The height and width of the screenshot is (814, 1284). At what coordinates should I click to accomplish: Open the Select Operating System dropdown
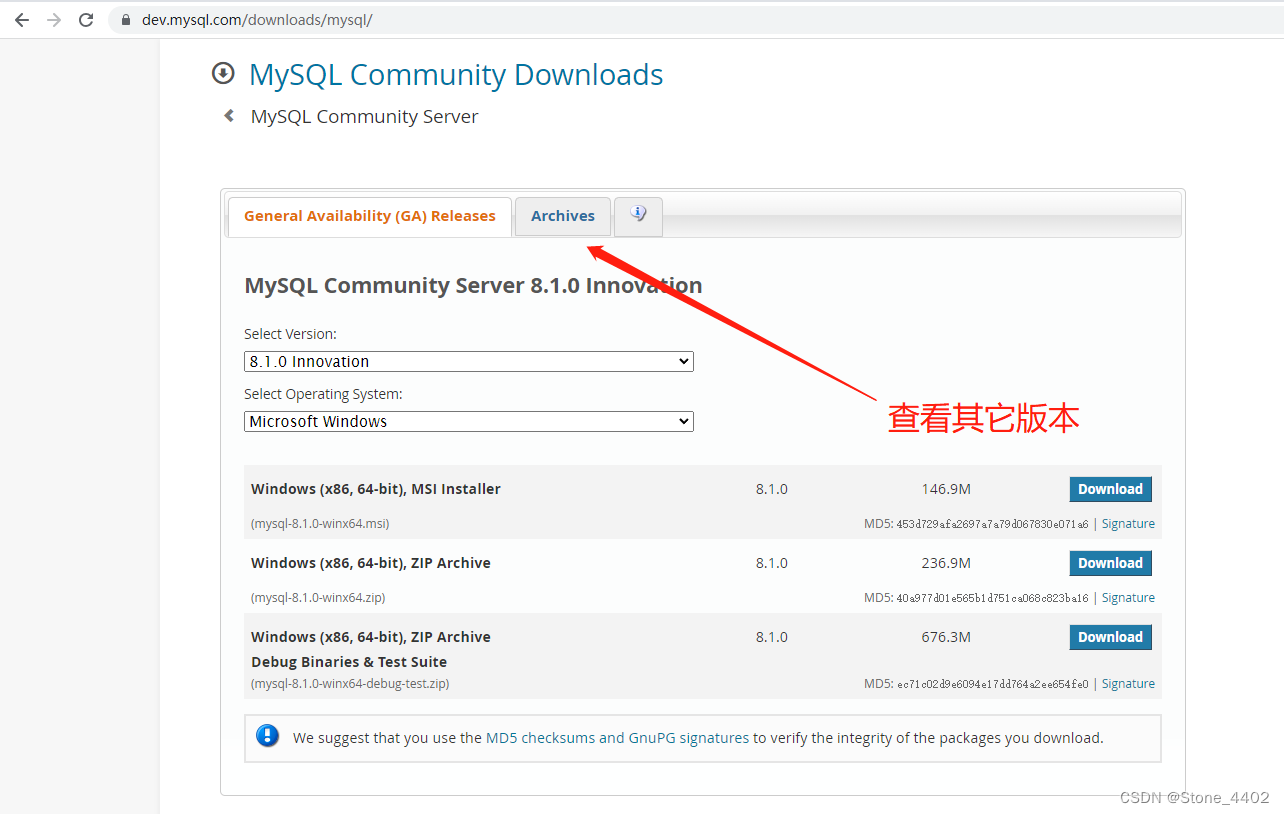point(469,421)
